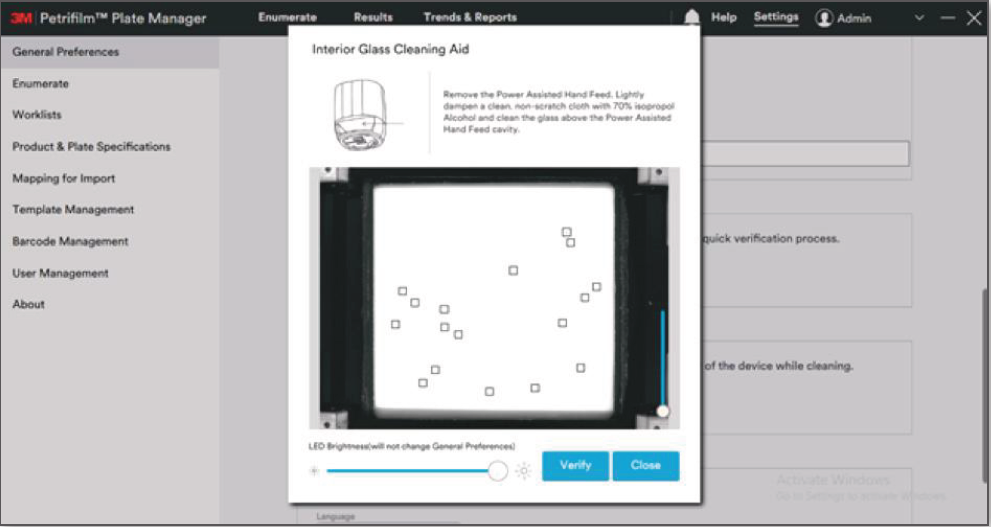The width and height of the screenshot is (991, 527).
Task: Open Trends & Reports
Action: click(470, 17)
